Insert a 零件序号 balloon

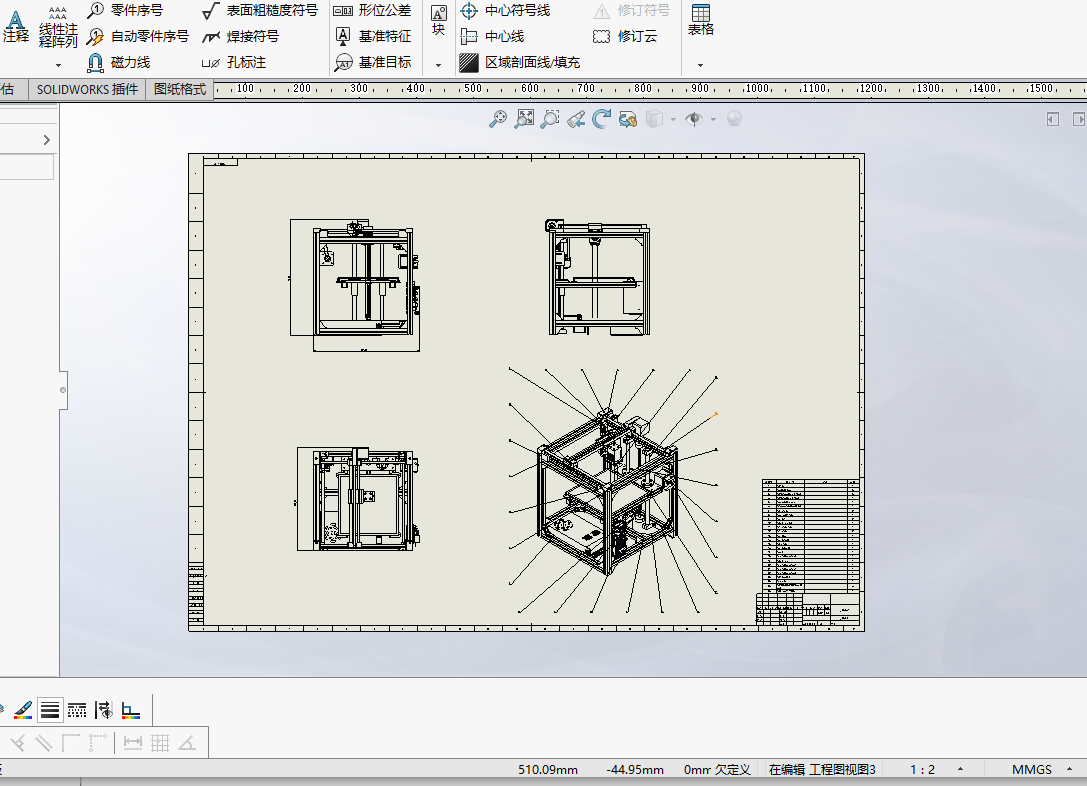tap(125, 10)
